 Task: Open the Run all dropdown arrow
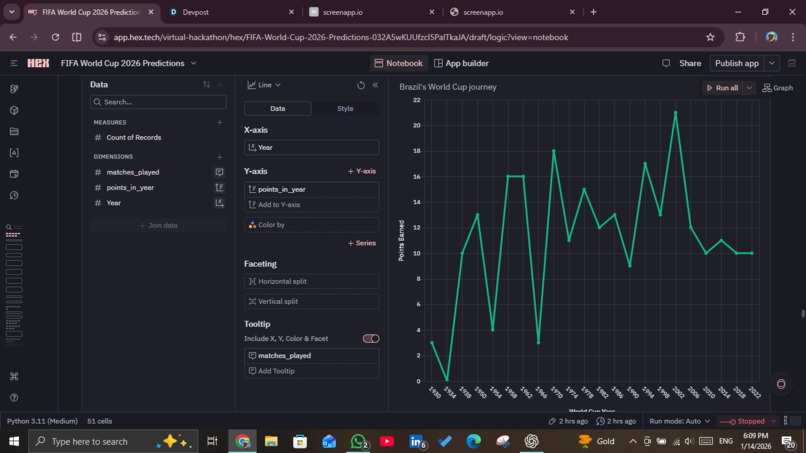pyautogui.click(x=749, y=88)
